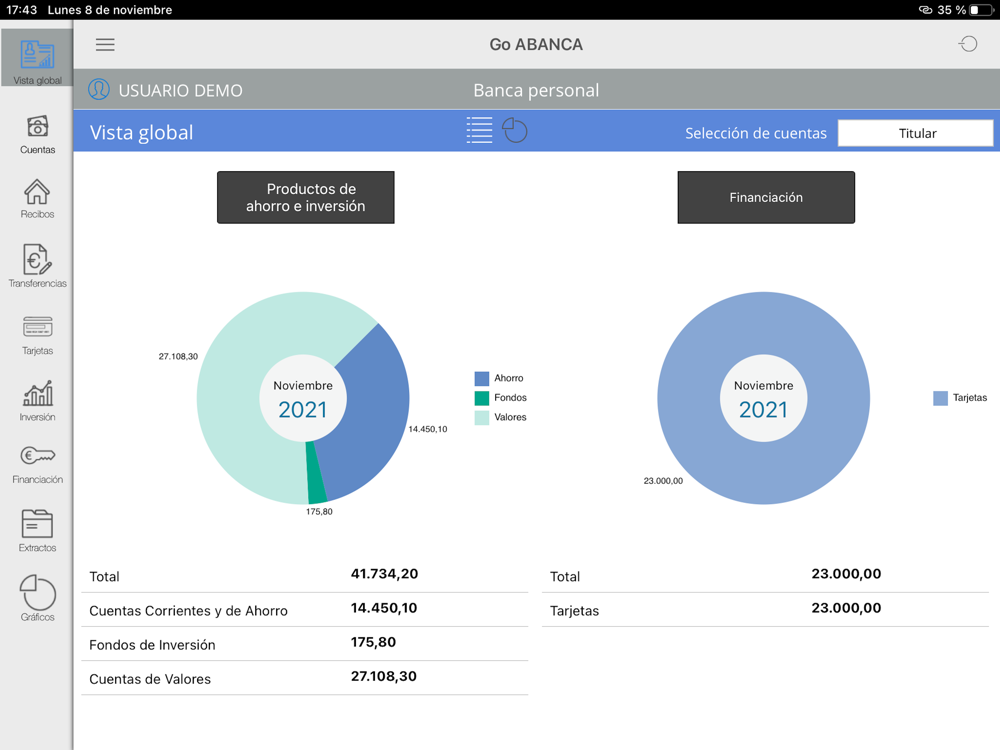Click the battery indicator in status bar

[982, 10]
